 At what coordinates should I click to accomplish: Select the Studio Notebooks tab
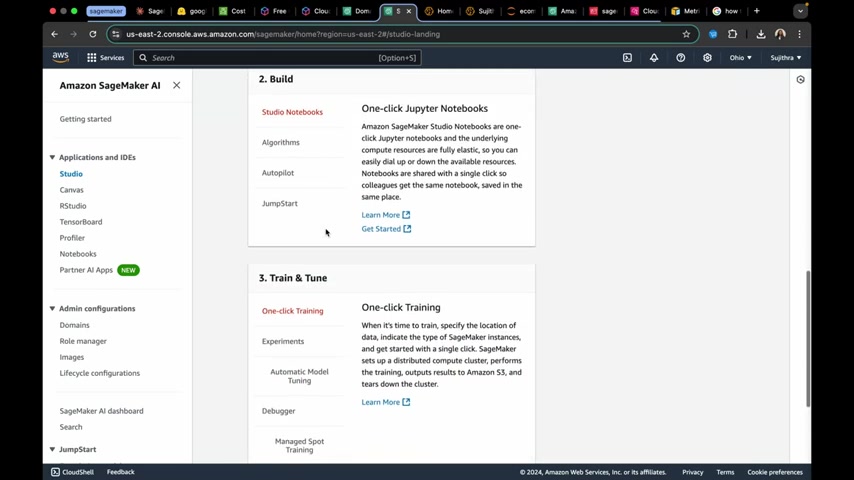[x=292, y=112]
